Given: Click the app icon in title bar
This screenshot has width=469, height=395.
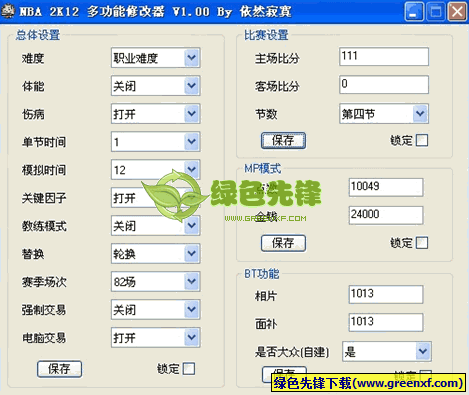Looking at the screenshot, I should (7, 11).
